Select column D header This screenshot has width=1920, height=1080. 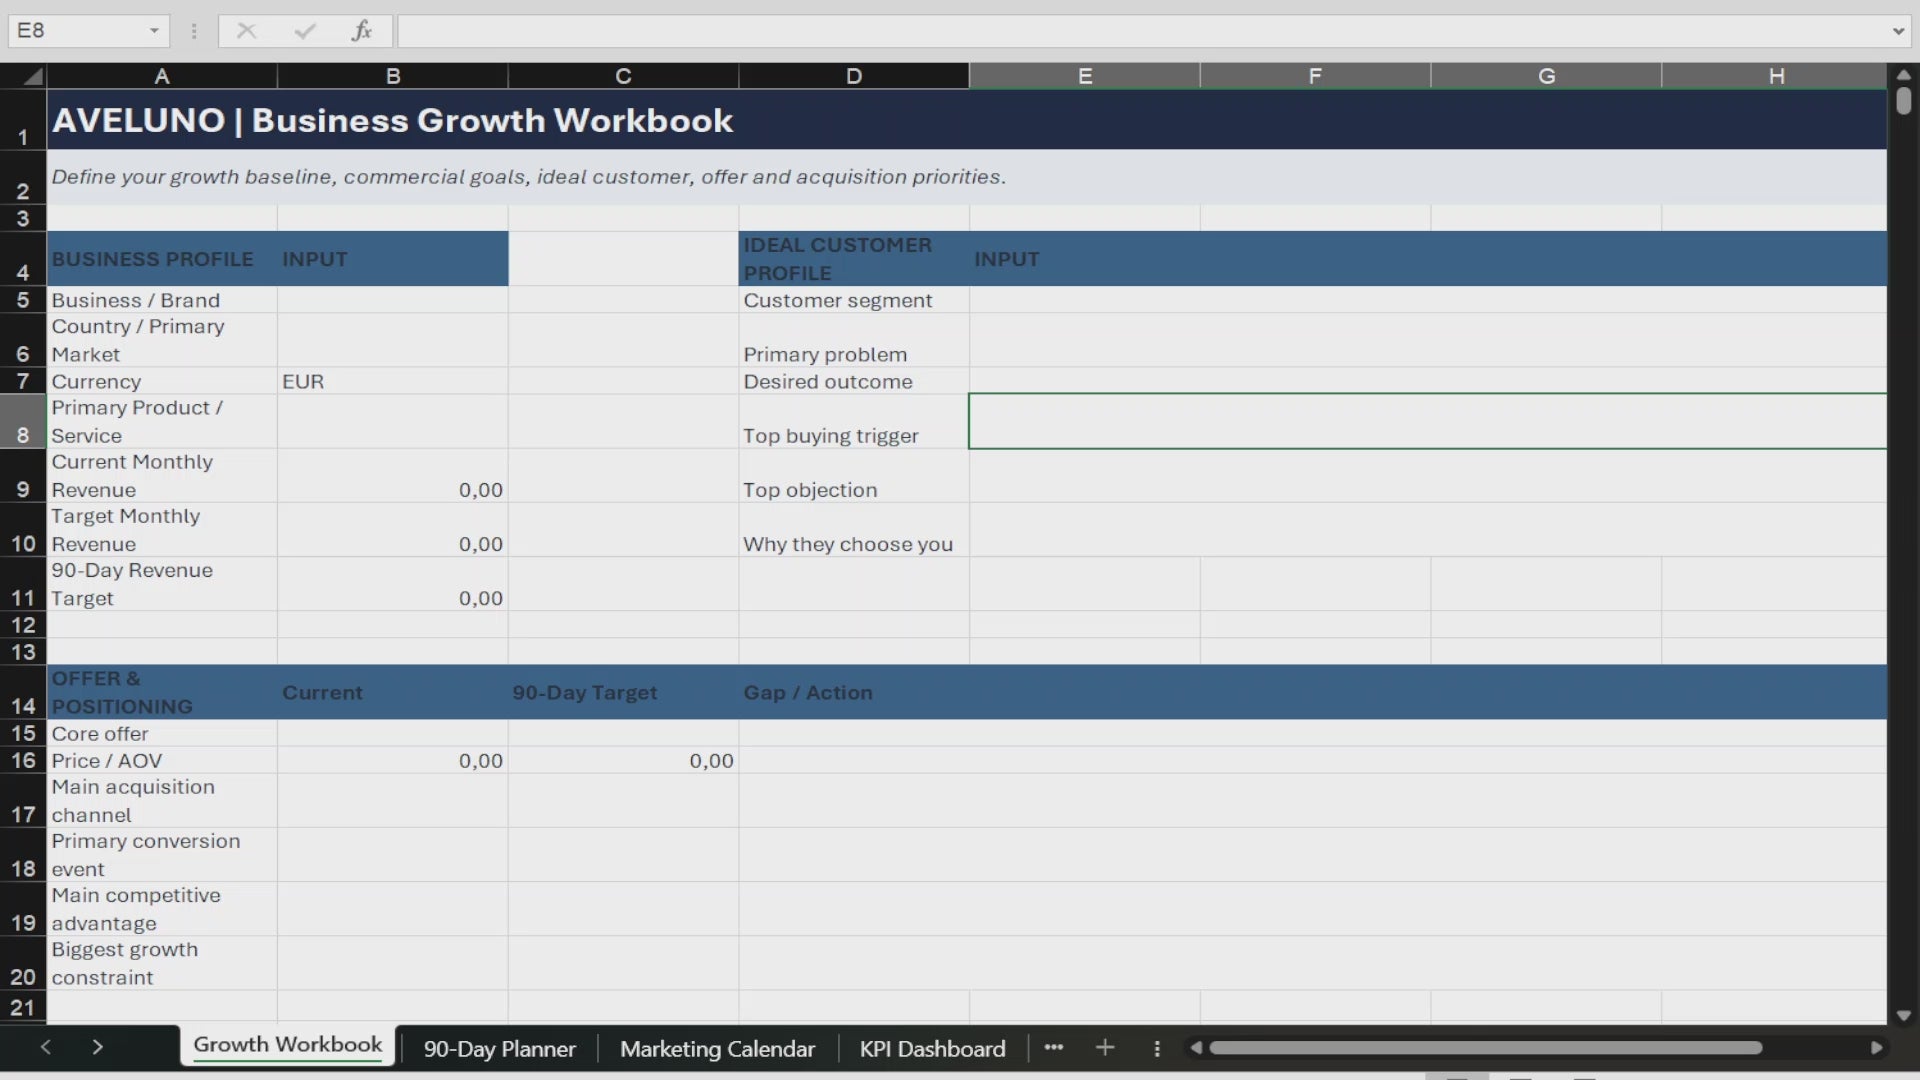[854, 76]
